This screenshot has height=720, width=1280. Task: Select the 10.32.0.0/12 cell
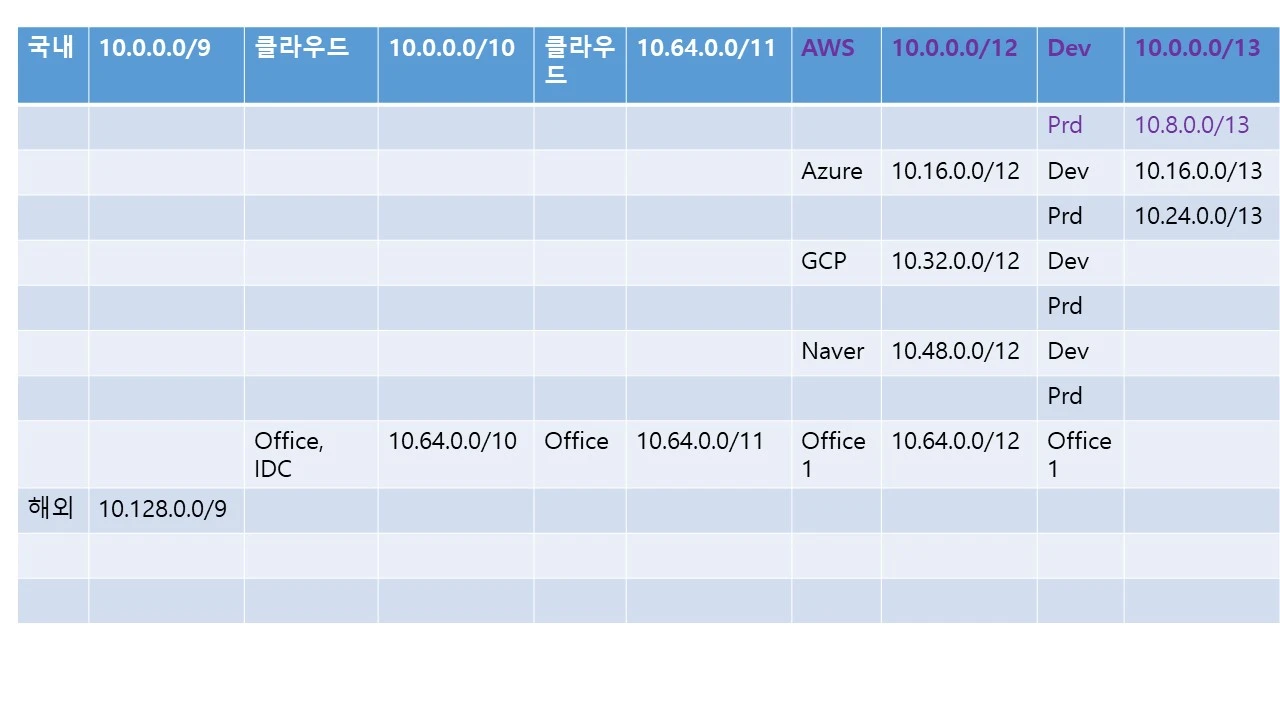point(958,261)
